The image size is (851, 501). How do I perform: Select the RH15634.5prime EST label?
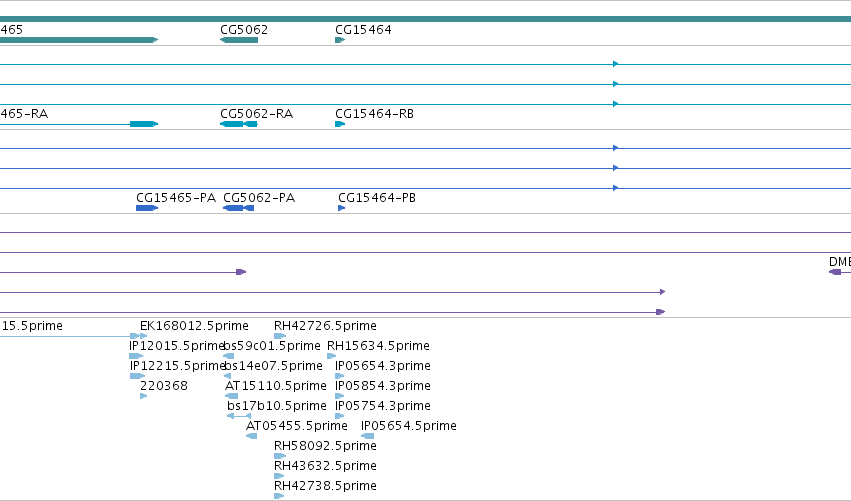[378, 346]
